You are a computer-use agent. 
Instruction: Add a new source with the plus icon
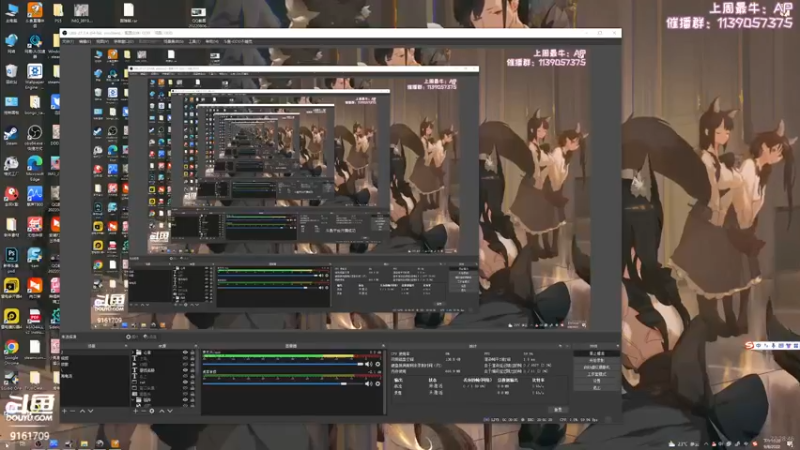(136, 411)
